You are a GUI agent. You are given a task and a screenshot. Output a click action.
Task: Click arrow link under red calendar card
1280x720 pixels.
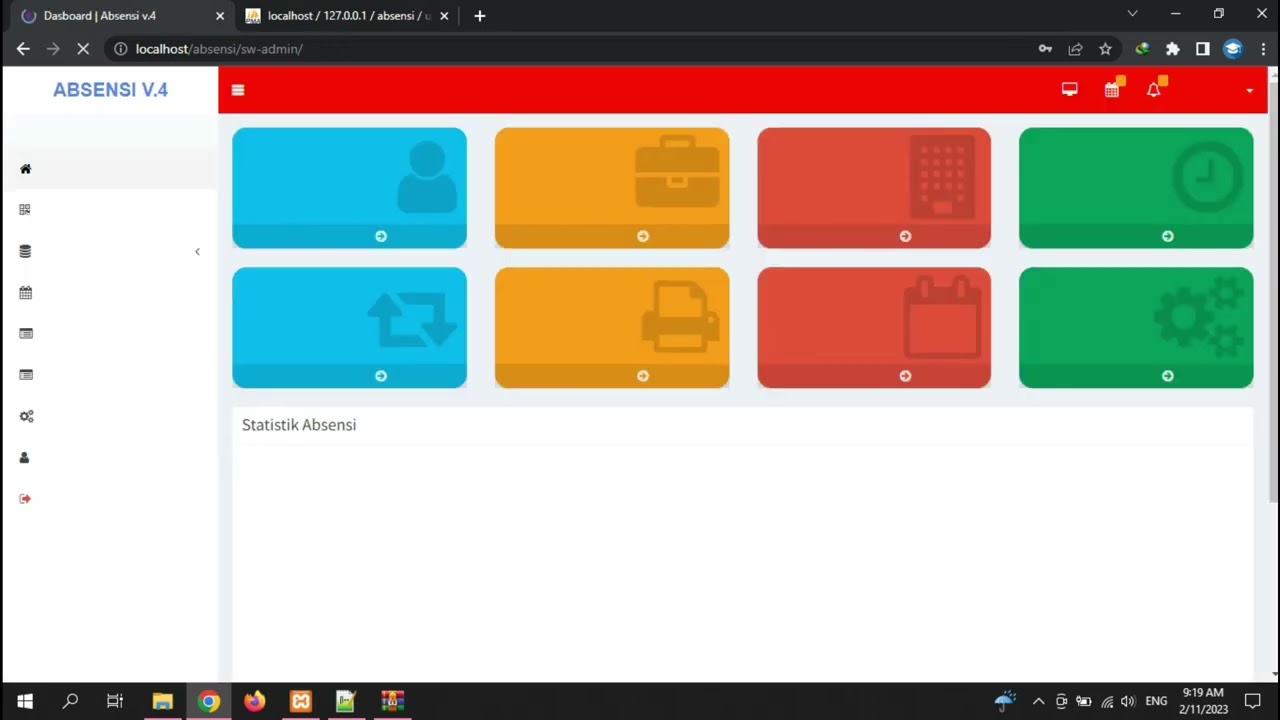(905, 376)
